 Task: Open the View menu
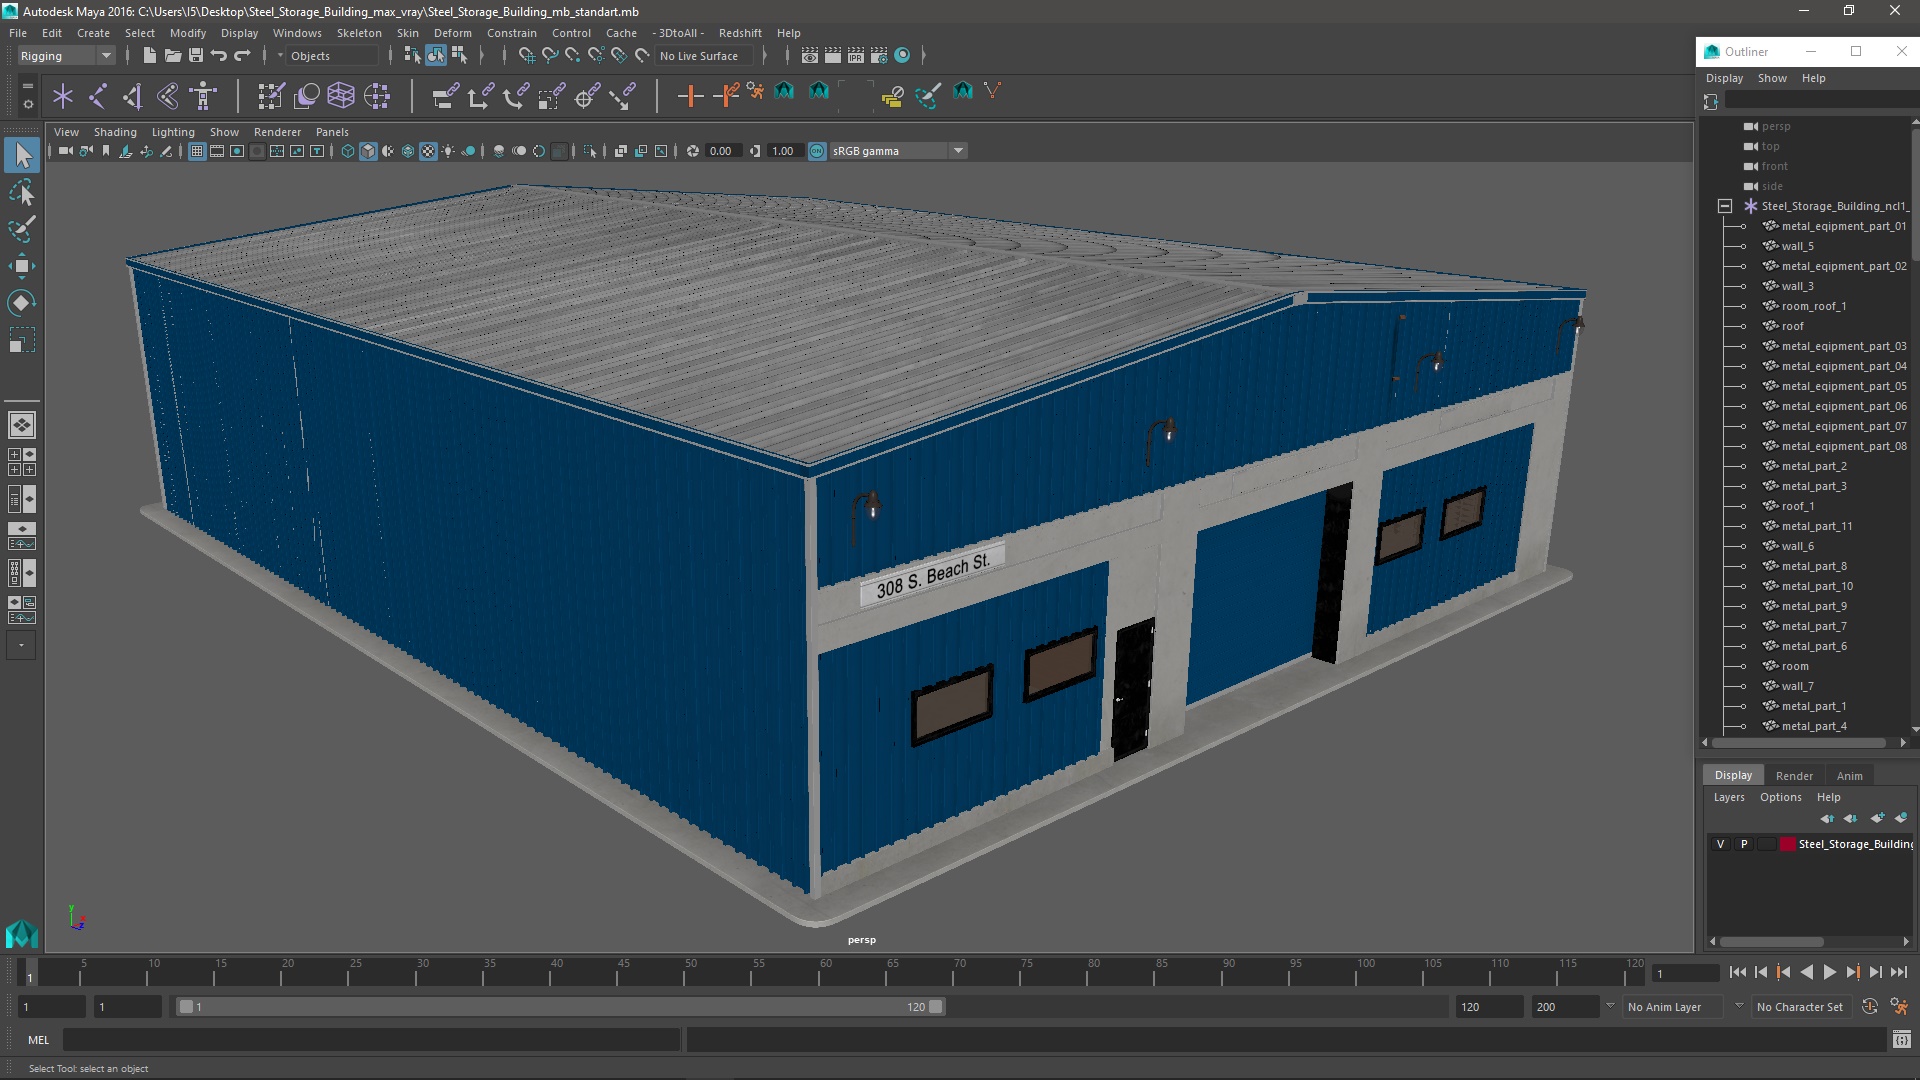pyautogui.click(x=65, y=131)
